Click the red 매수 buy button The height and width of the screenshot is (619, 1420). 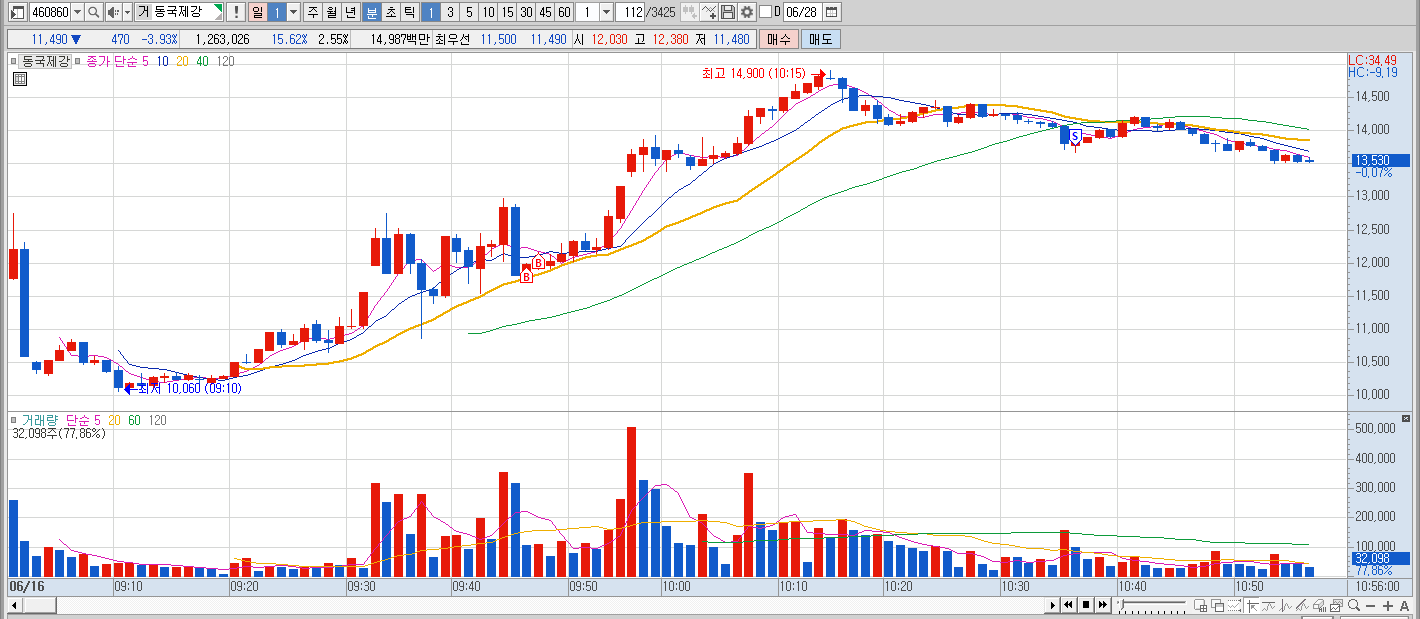click(777, 39)
